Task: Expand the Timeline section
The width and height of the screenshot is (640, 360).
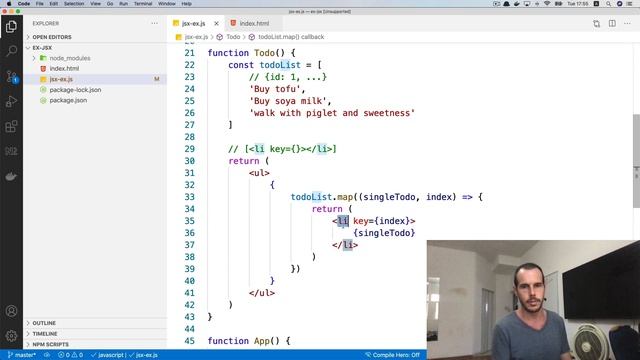Action: (95, 333)
